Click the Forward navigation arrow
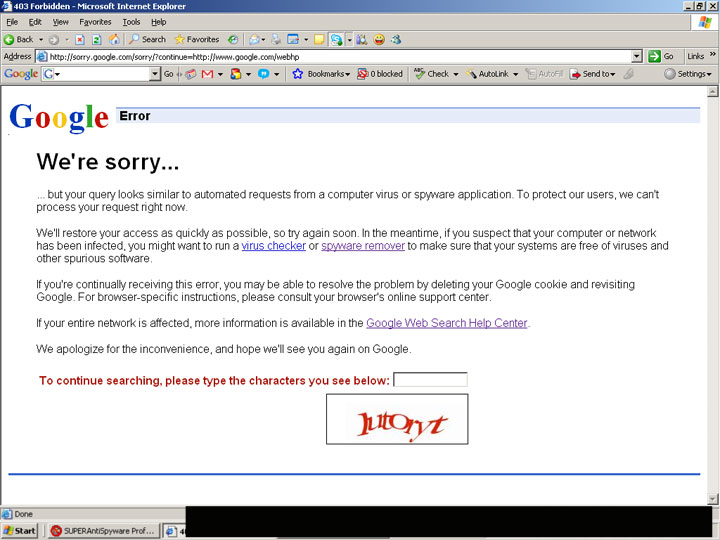Viewport: 720px width, 540px height. [54, 40]
